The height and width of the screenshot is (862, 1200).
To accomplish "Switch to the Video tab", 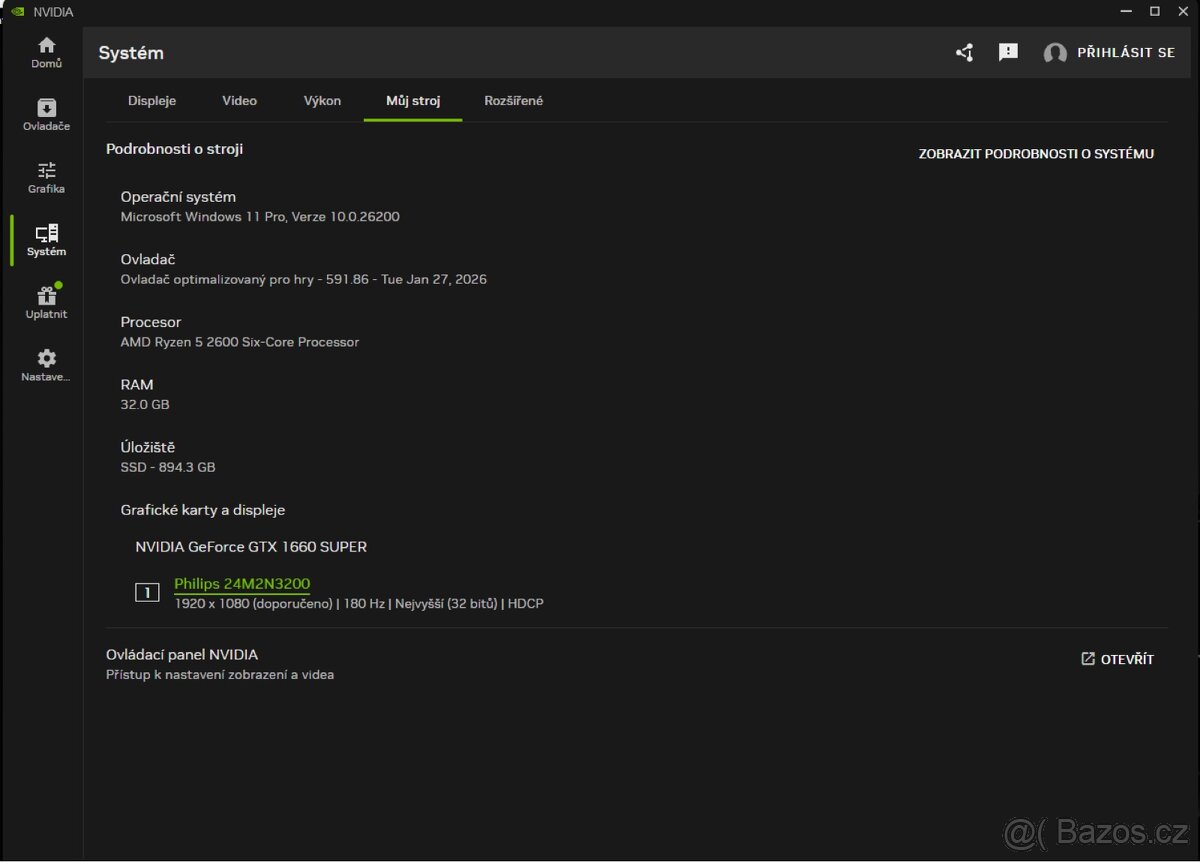I will (x=239, y=101).
